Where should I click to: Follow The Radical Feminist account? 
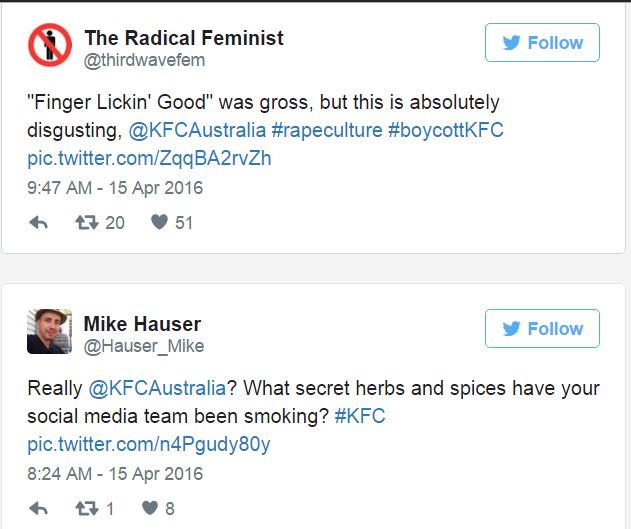pos(542,43)
